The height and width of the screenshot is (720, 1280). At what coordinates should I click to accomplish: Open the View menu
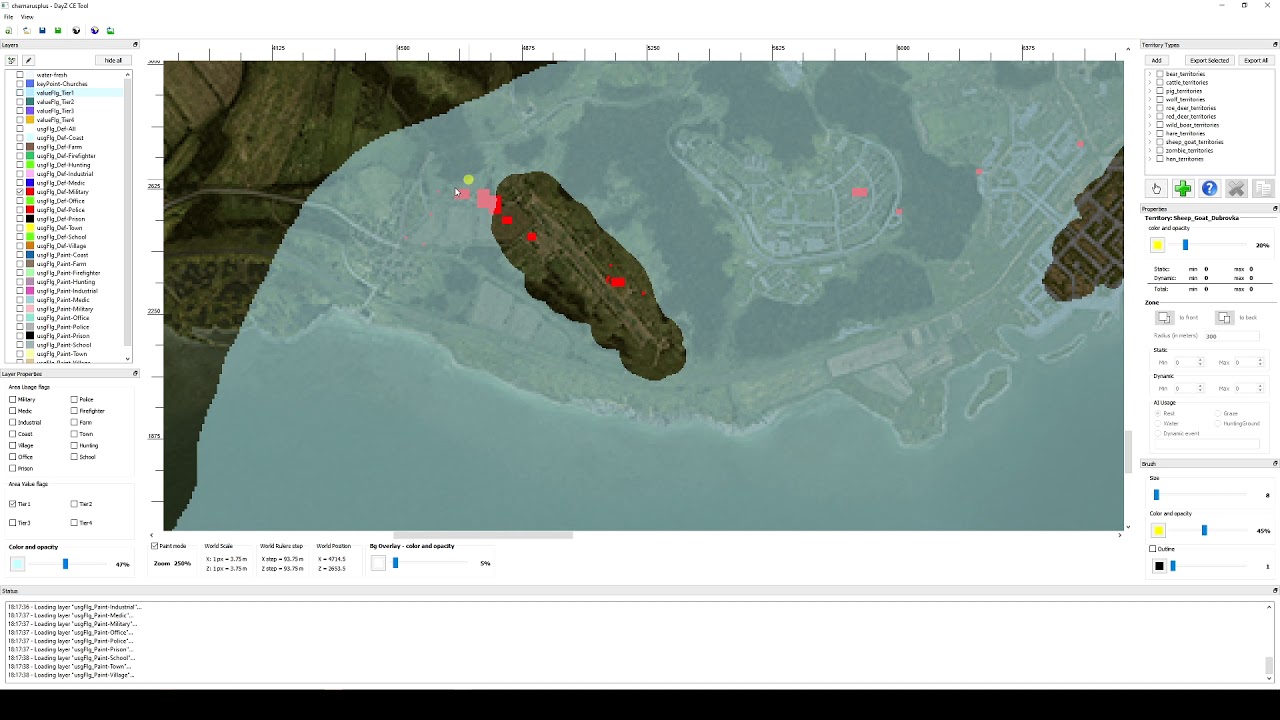(27, 17)
